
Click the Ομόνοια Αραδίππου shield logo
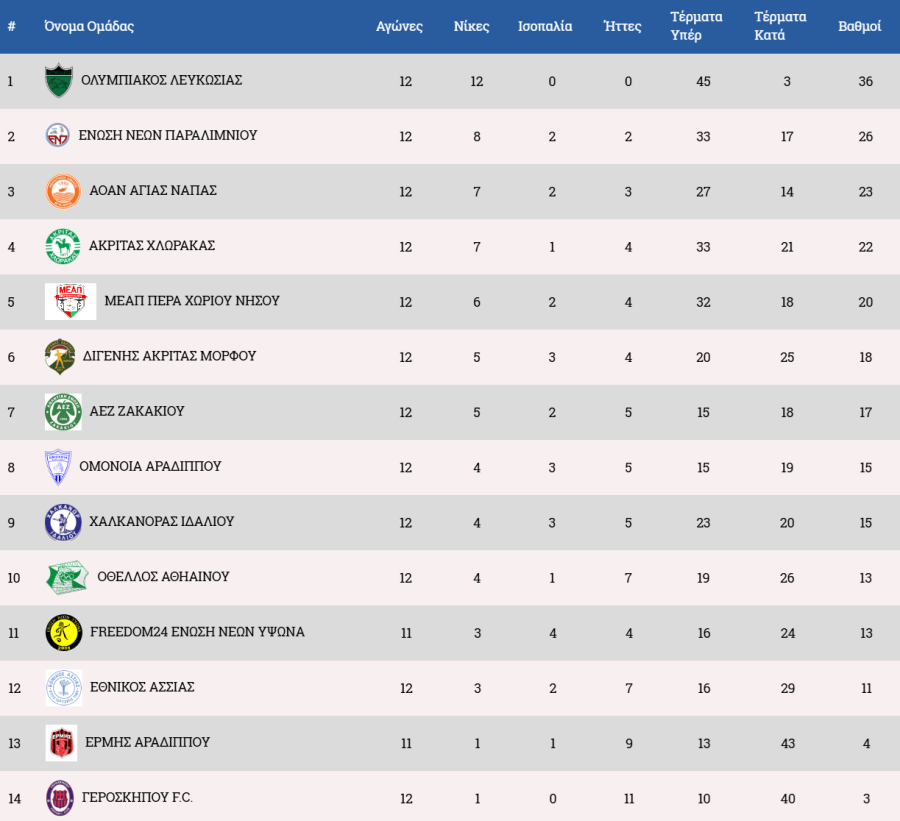coord(58,467)
